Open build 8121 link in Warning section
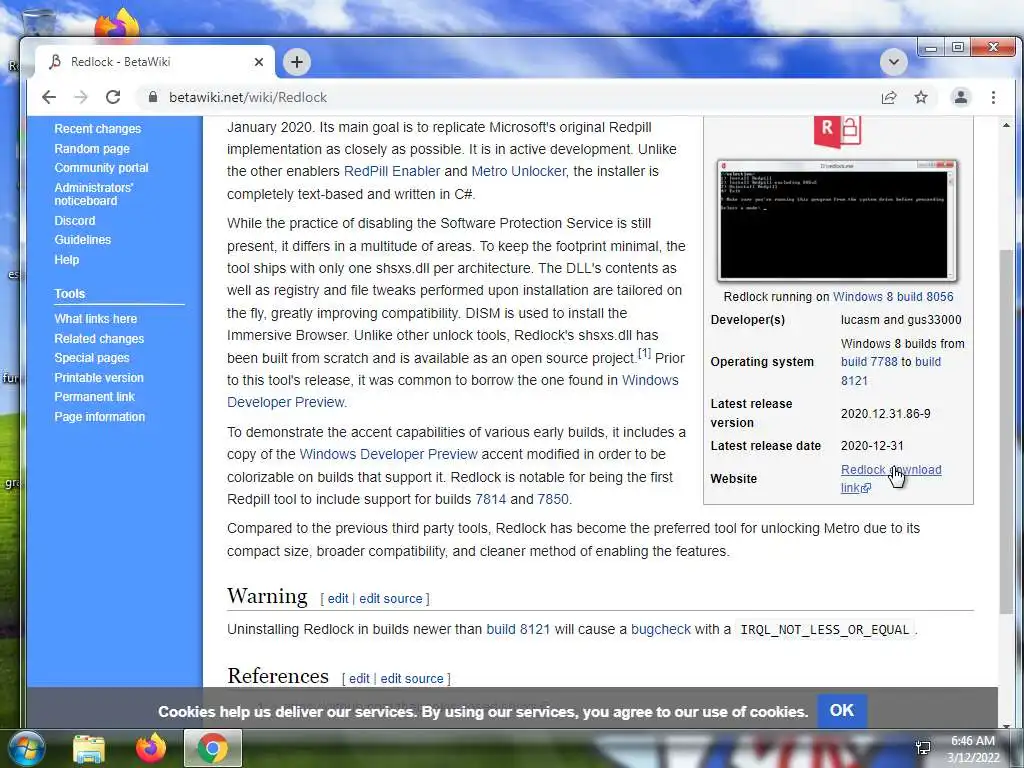1024x768 pixels. (x=518, y=630)
